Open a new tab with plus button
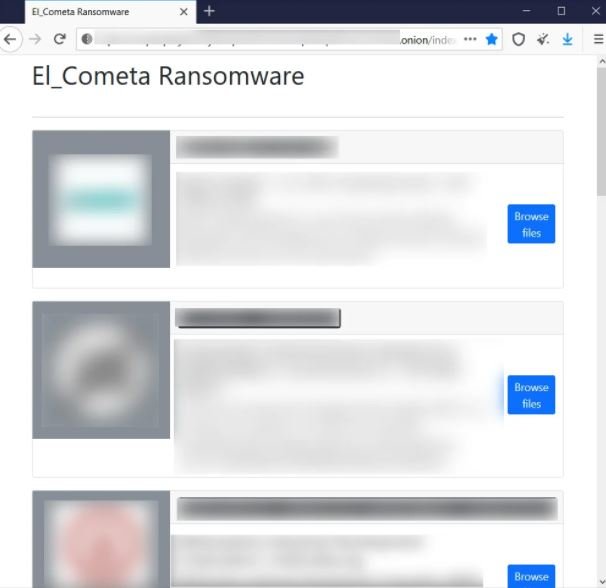 click(209, 11)
